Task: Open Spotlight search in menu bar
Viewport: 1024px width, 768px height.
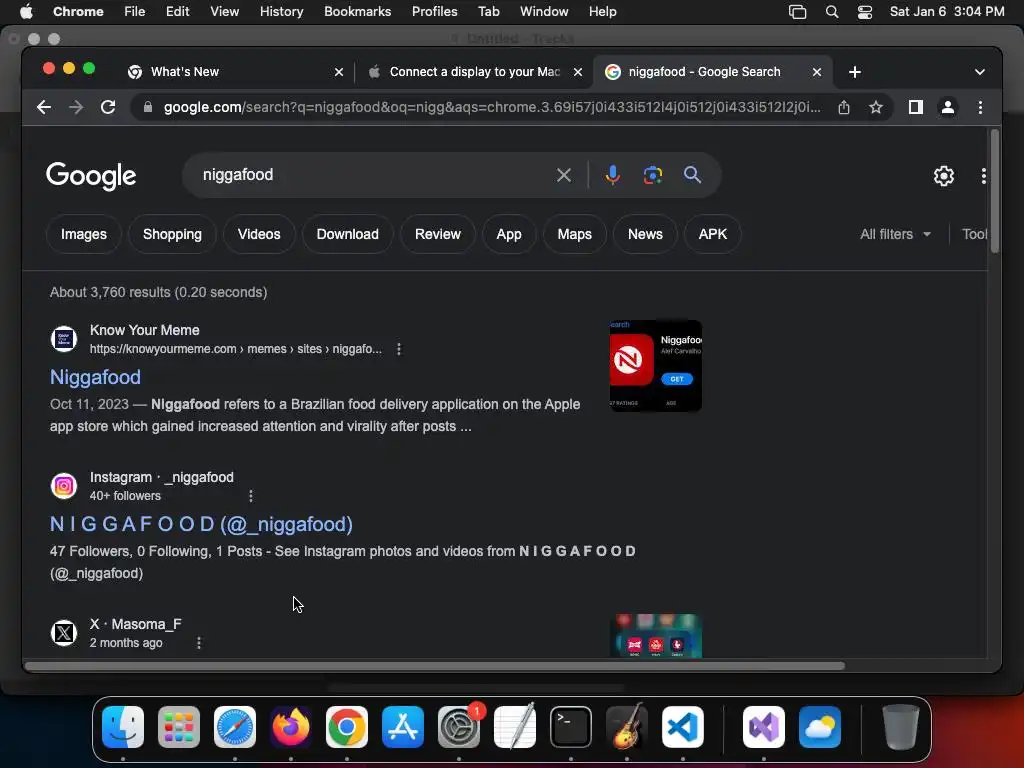Action: (x=831, y=12)
